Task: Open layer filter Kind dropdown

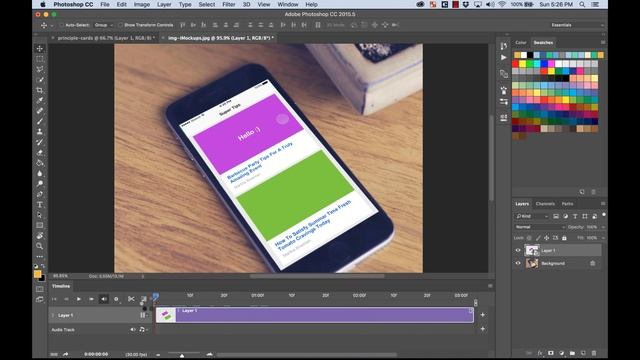Action: click(531, 216)
